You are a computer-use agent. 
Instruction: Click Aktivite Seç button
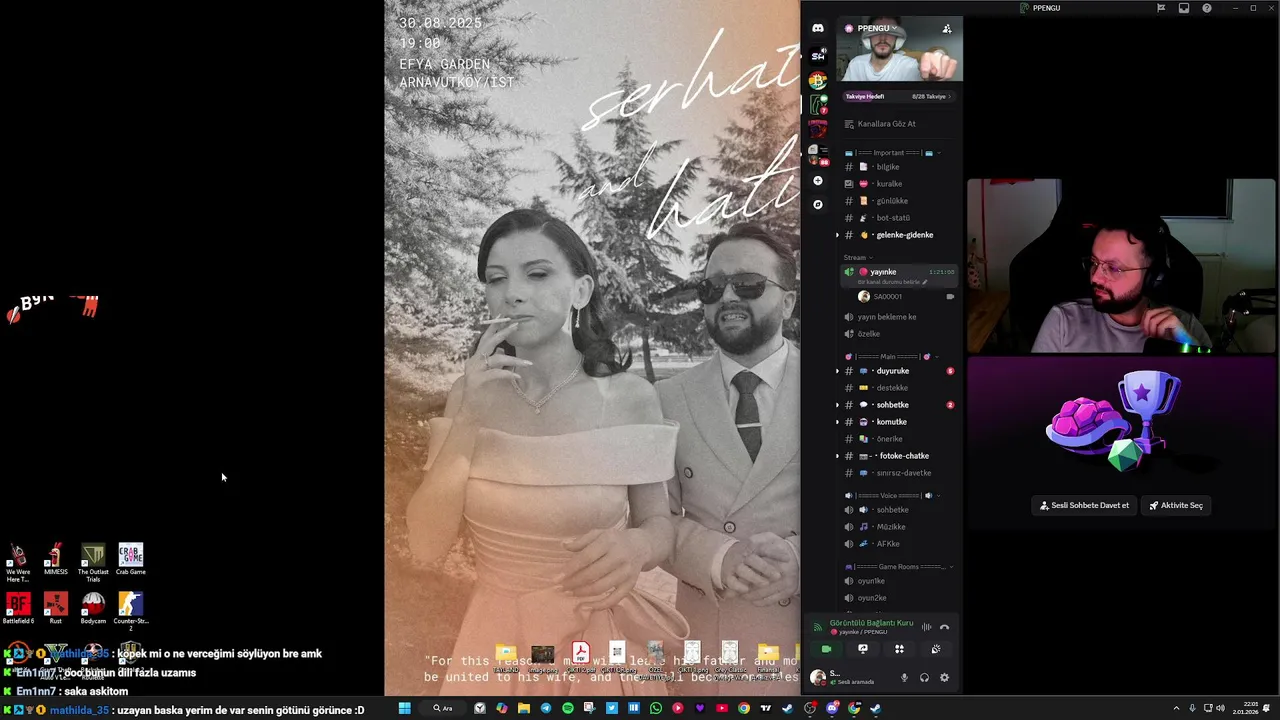click(1176, 506)
